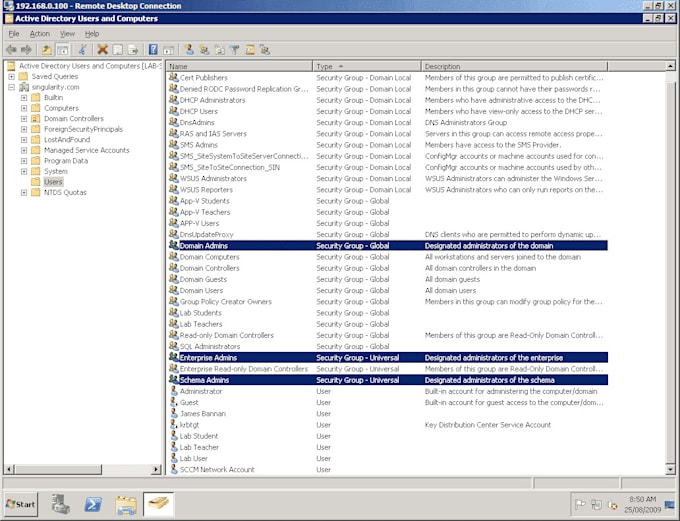Click the Schema Admins group icon
The width and height of the screenshot is (680, 521).
[x=173, y=380]
